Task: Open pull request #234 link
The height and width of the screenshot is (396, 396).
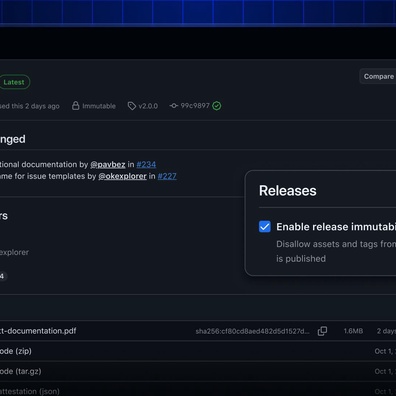Action: click(146, 165)
